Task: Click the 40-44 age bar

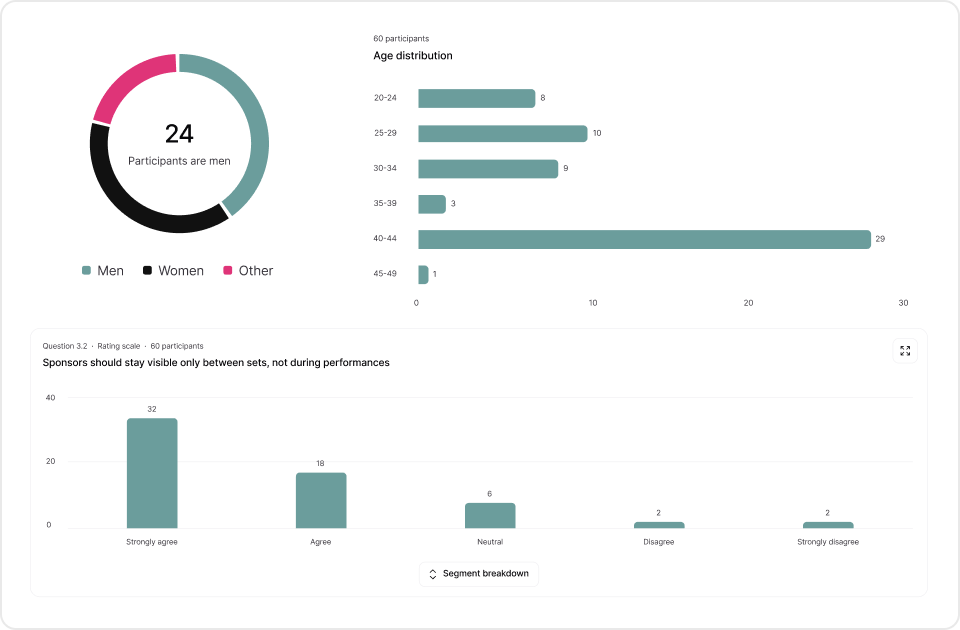Action: tap(644, 239)
